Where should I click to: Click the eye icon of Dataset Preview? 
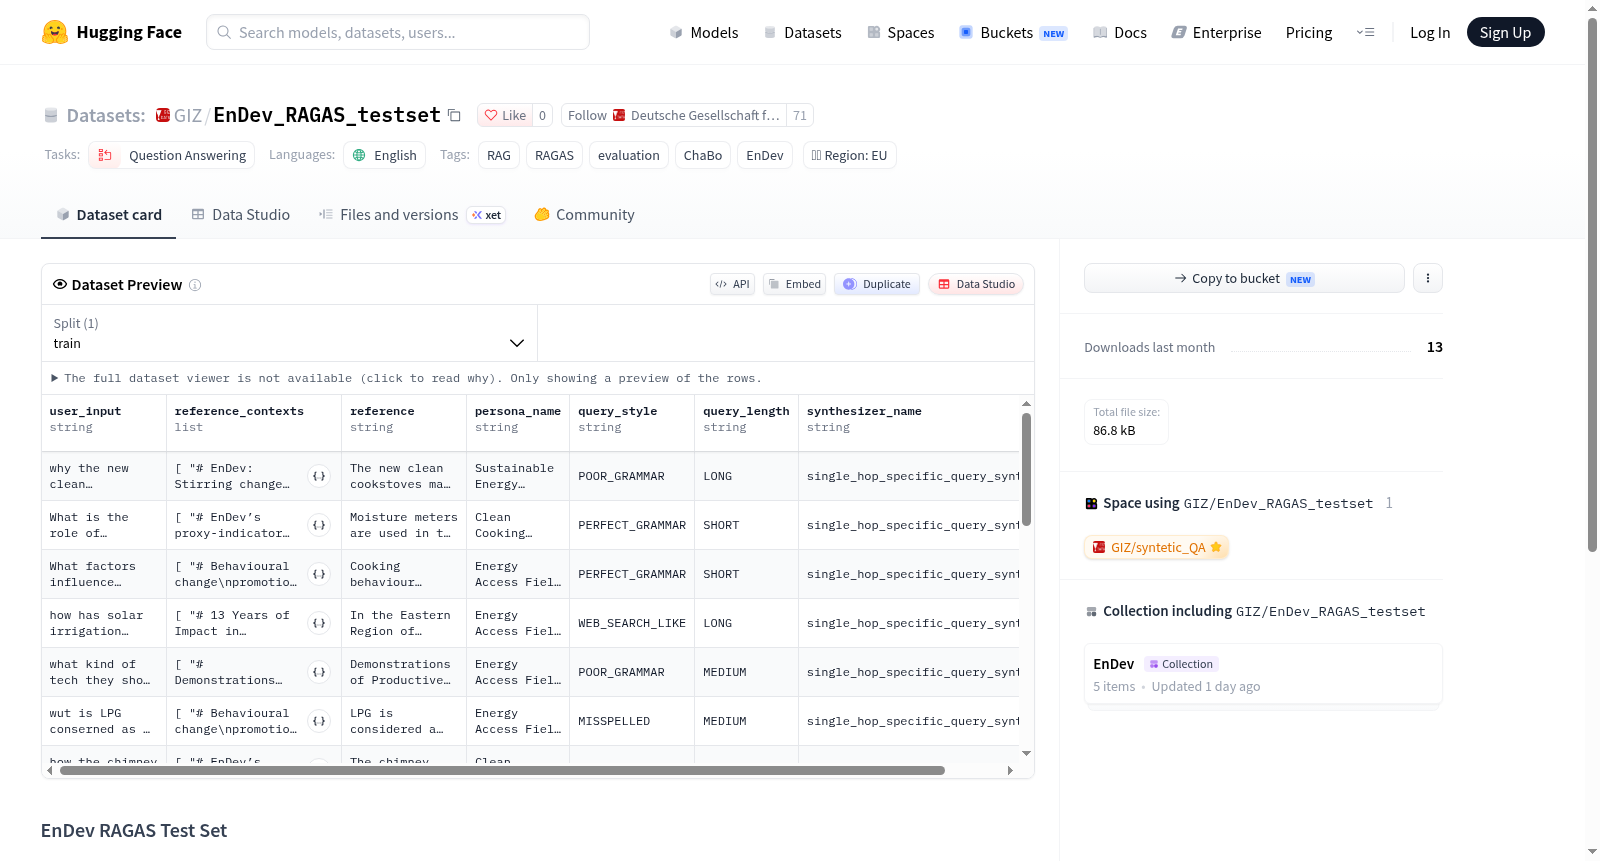(60, 284)
